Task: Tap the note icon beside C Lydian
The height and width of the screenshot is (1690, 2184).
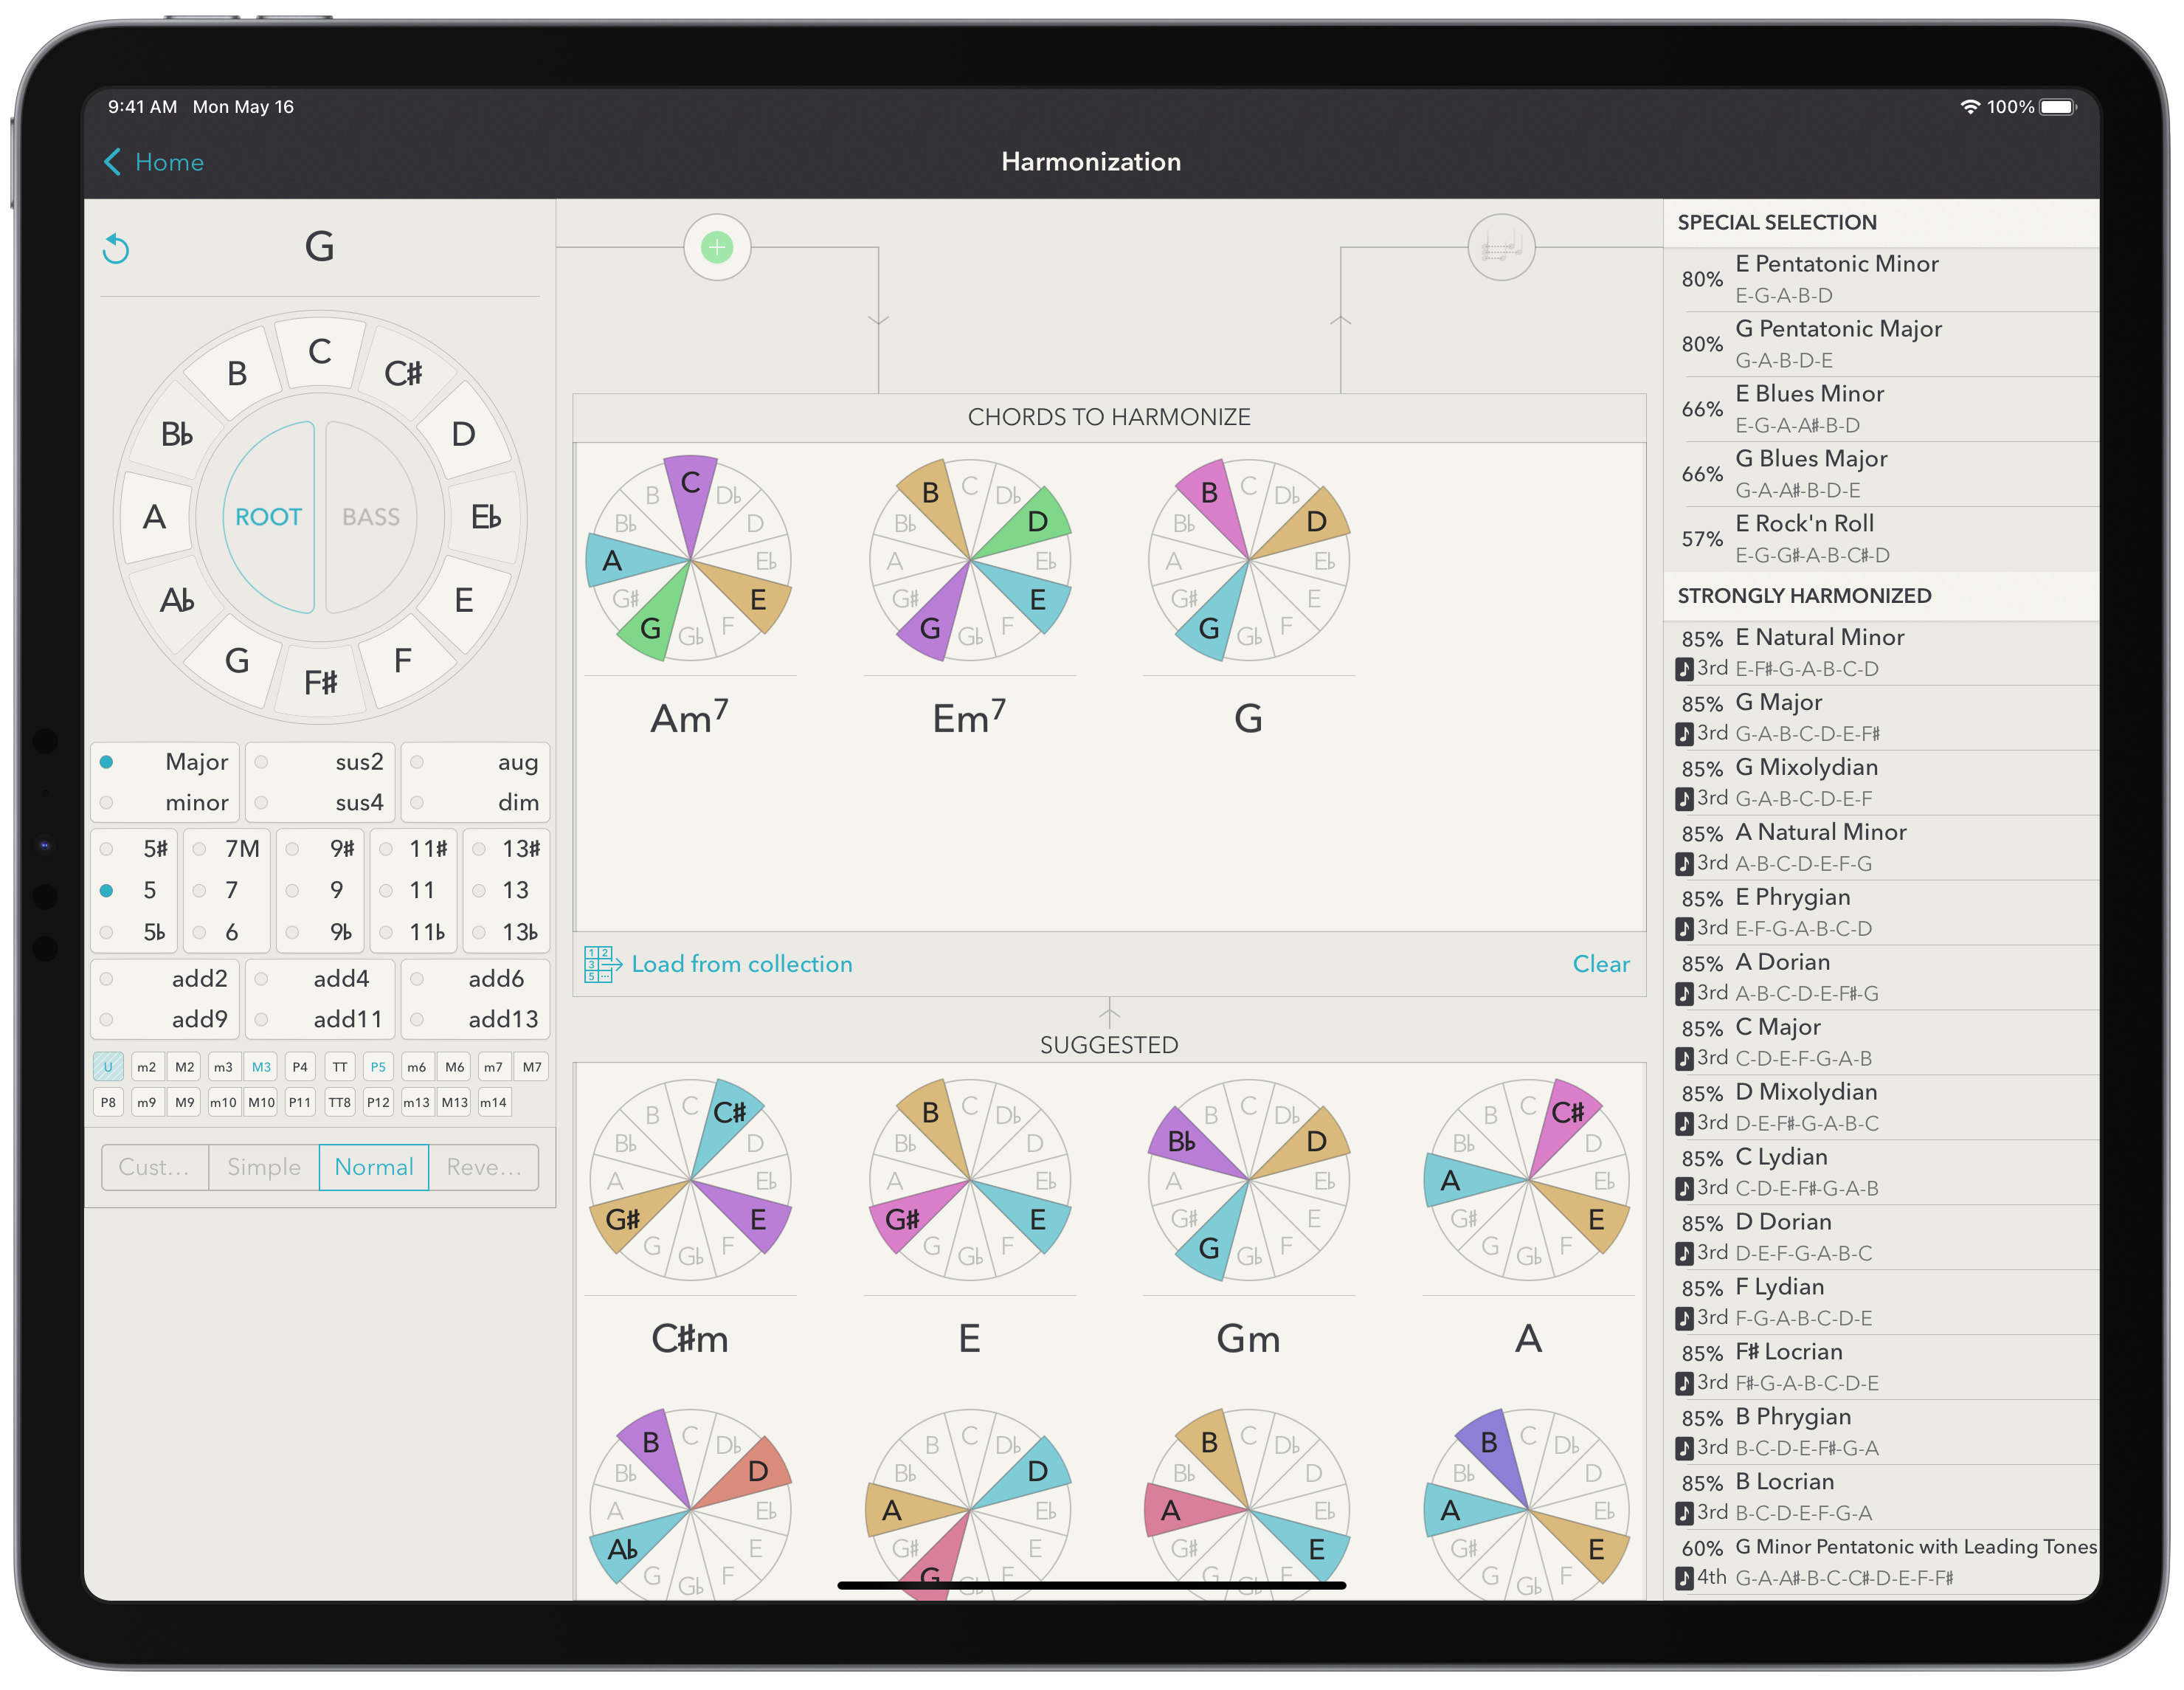Action: tap(1685, 1188)
